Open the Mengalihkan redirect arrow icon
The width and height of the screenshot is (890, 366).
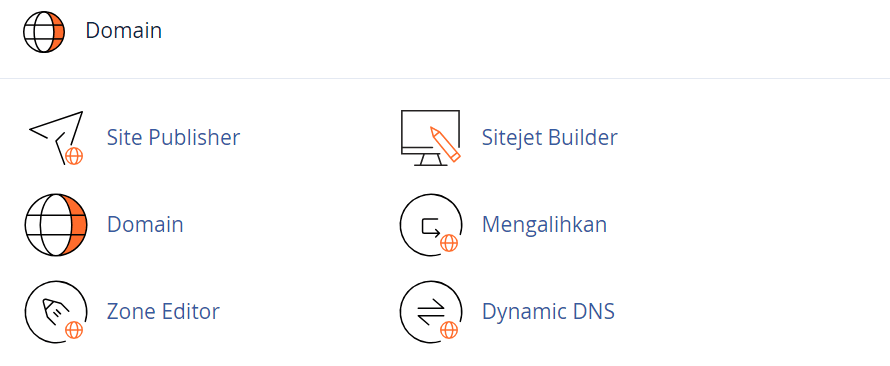coord(430,225)
